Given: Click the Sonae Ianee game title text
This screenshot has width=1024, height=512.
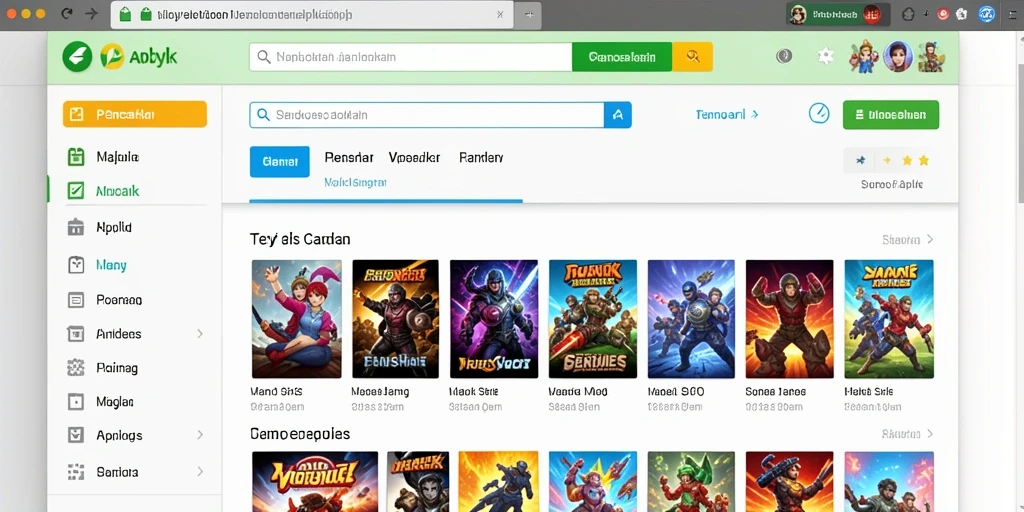Looking at the screenshot, I should pos(775,392).
